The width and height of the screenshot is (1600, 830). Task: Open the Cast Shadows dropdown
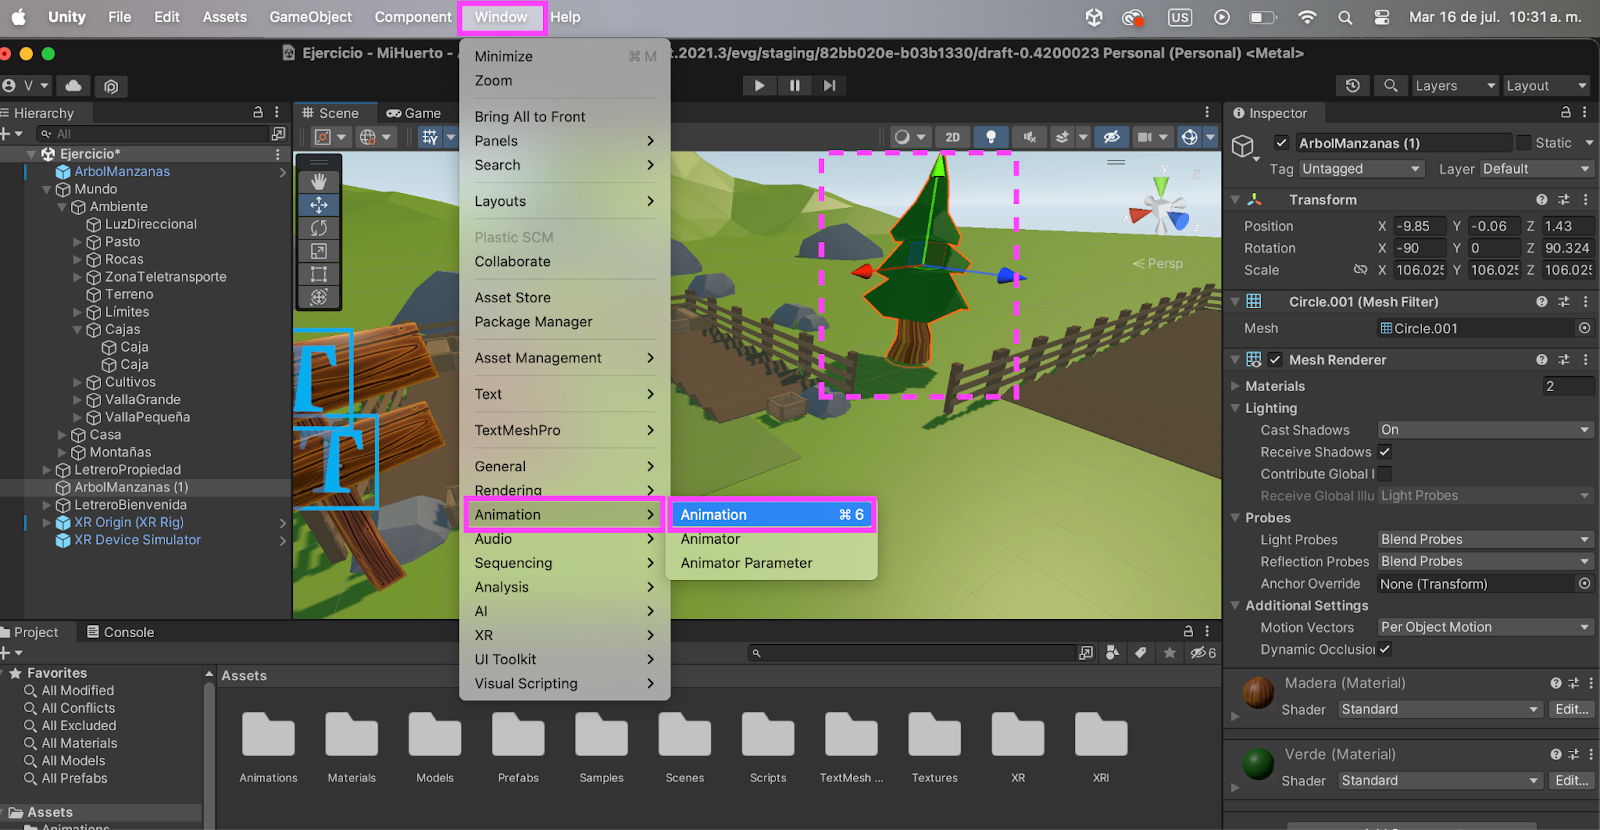(x=1485, y=430)
